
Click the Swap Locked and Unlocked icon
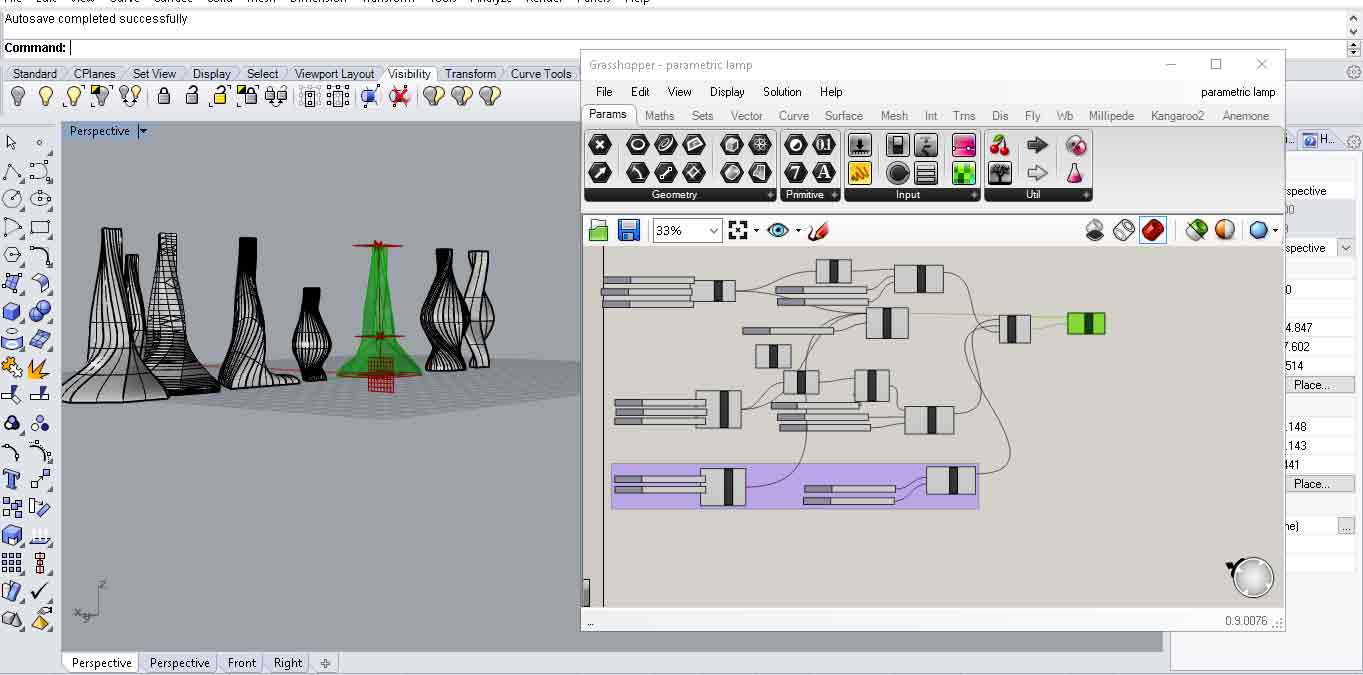[276, 96]
